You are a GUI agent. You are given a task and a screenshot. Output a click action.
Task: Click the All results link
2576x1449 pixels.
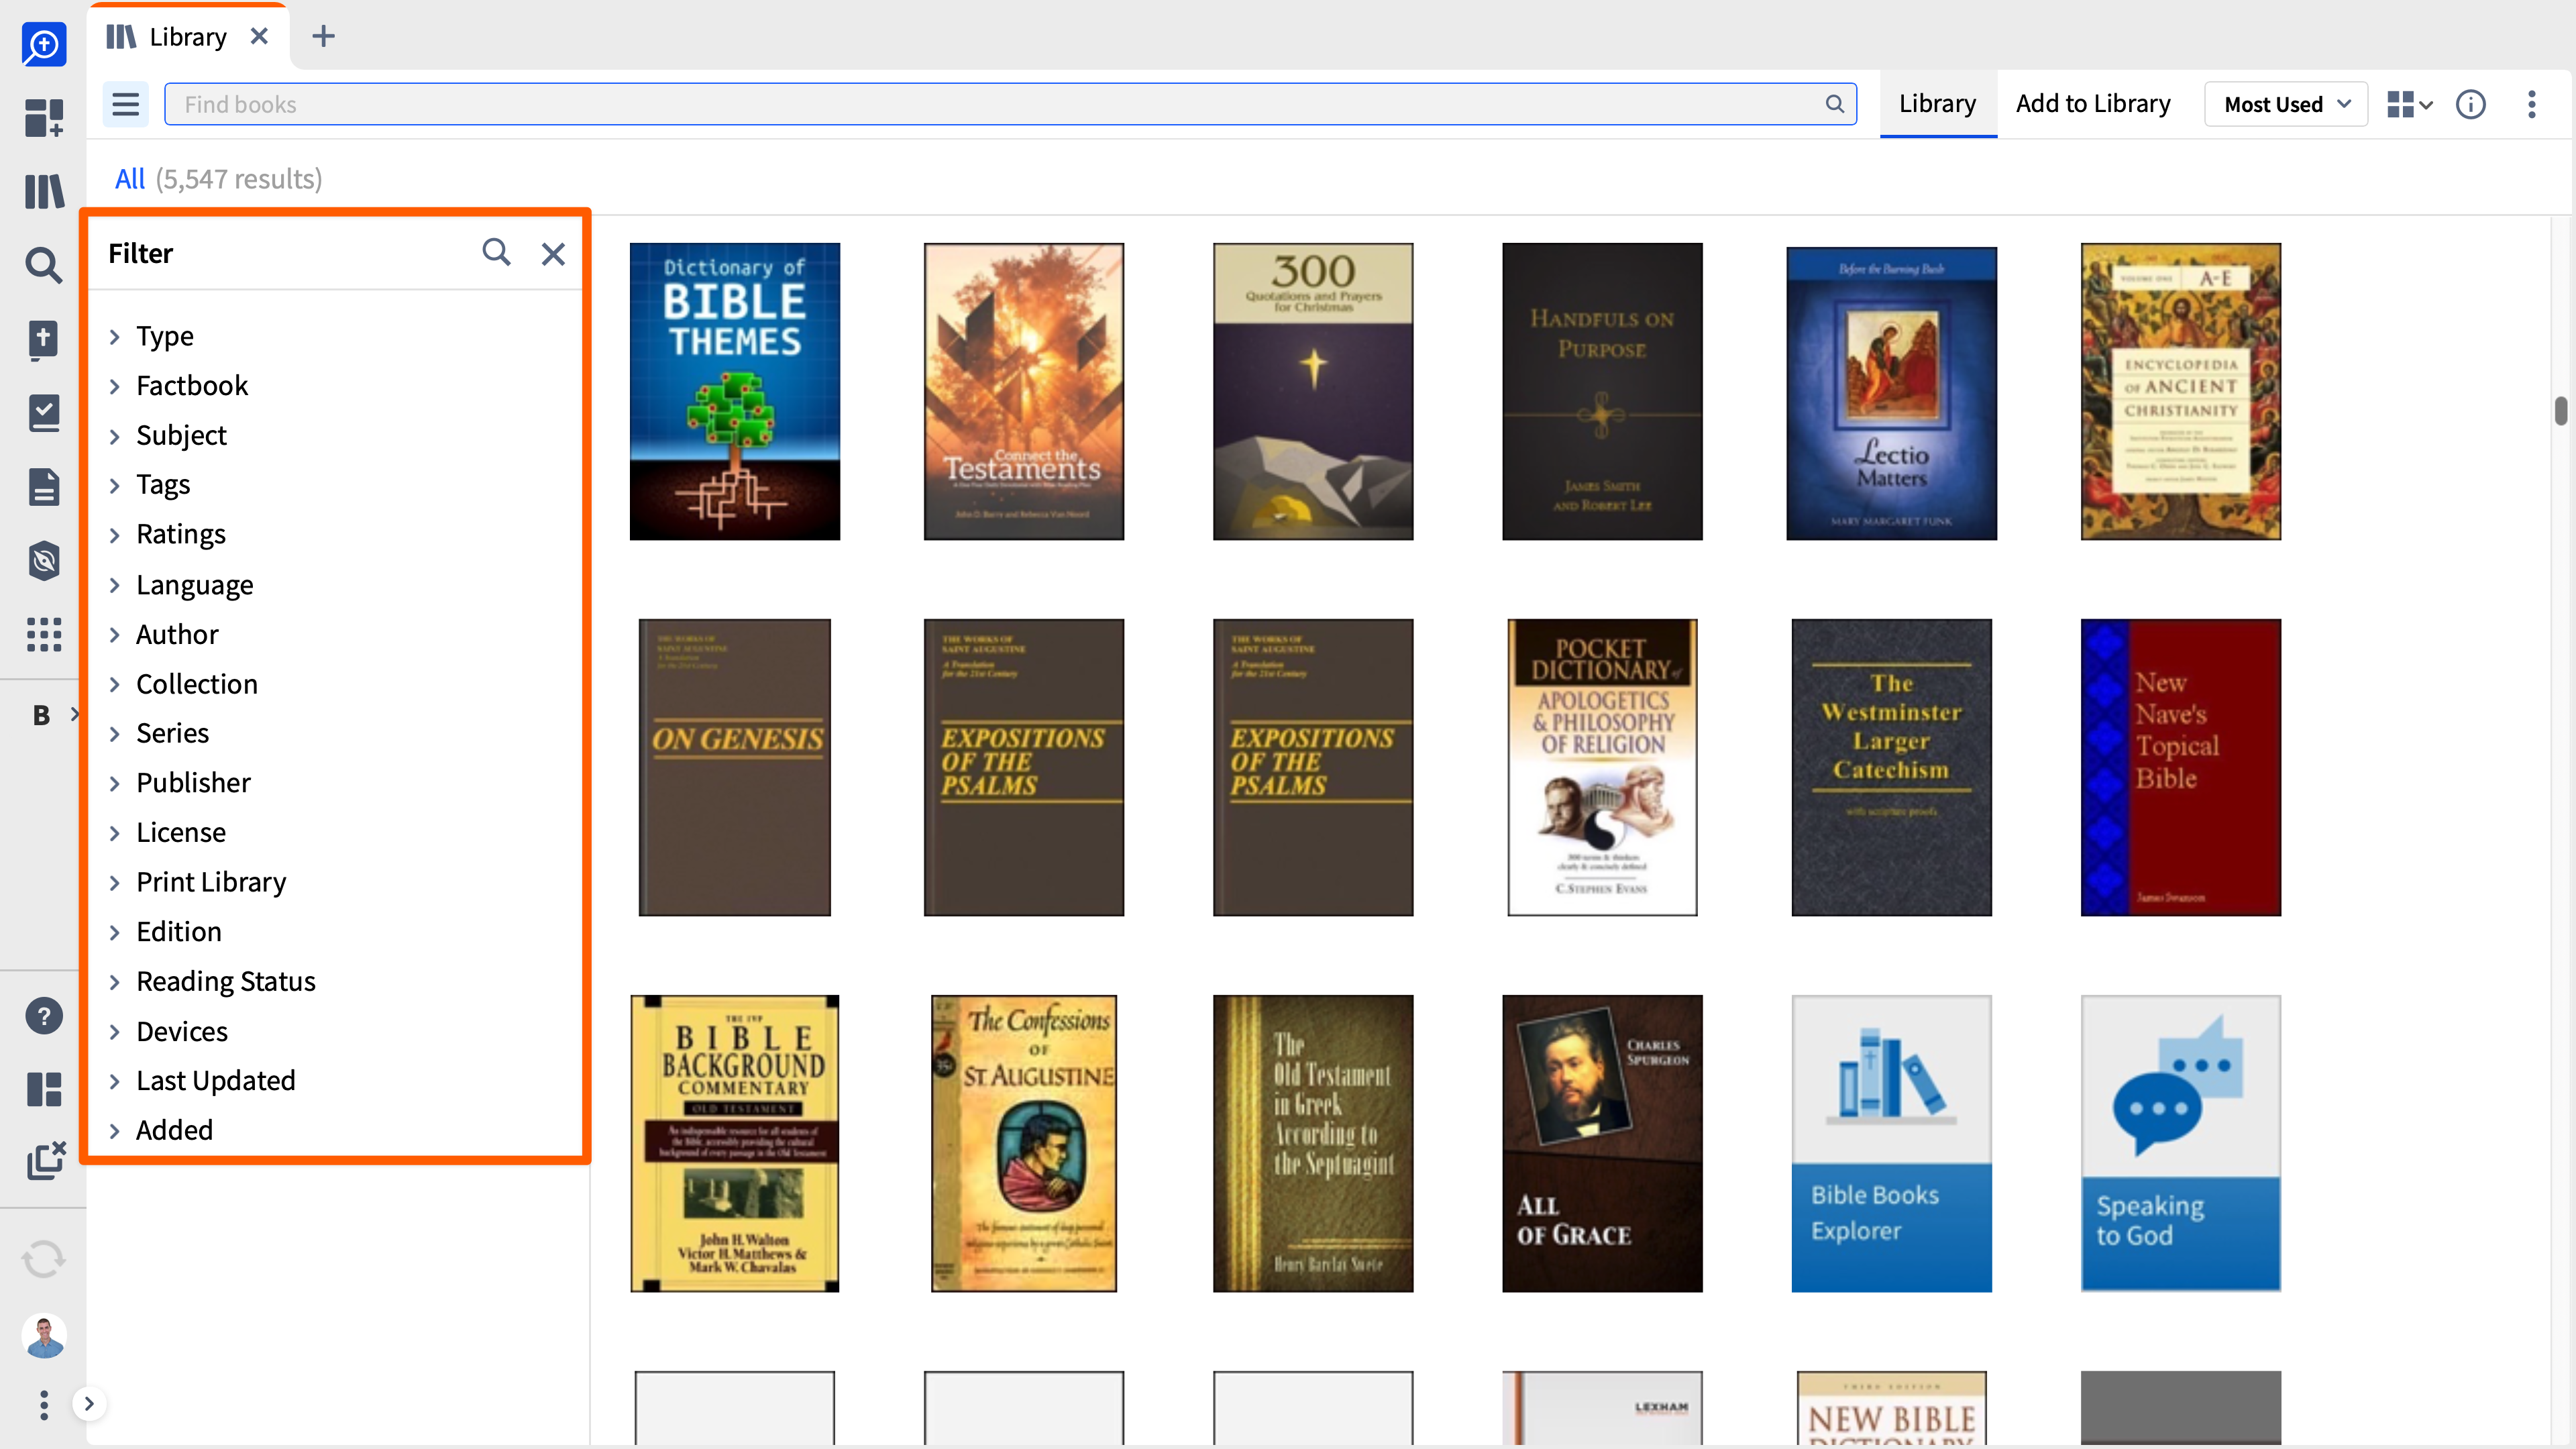(130, 179)
